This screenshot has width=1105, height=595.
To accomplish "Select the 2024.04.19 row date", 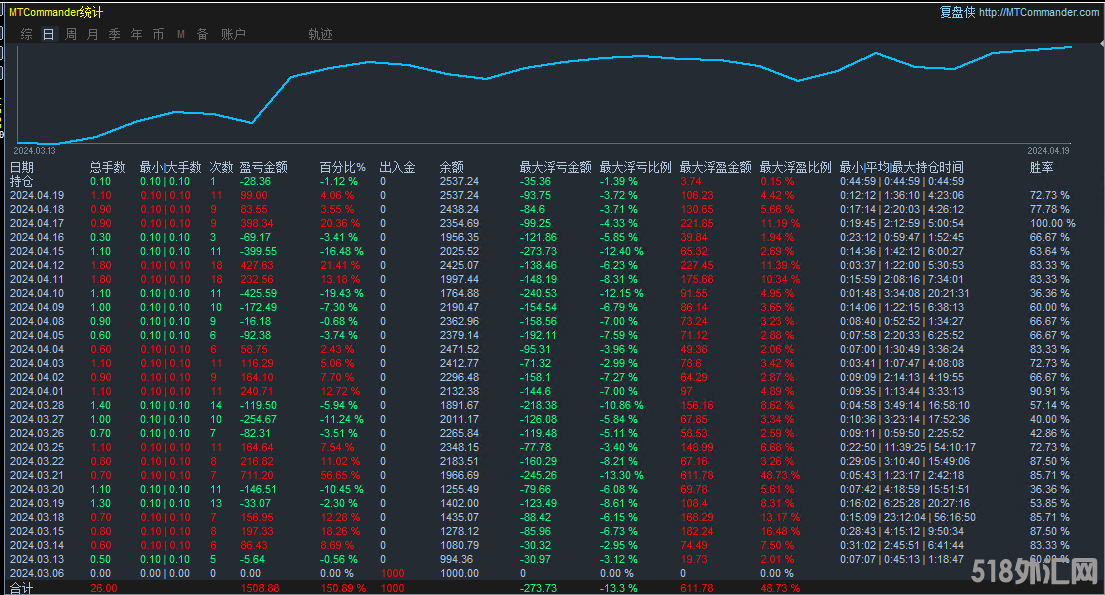I will tap(37, 196).
